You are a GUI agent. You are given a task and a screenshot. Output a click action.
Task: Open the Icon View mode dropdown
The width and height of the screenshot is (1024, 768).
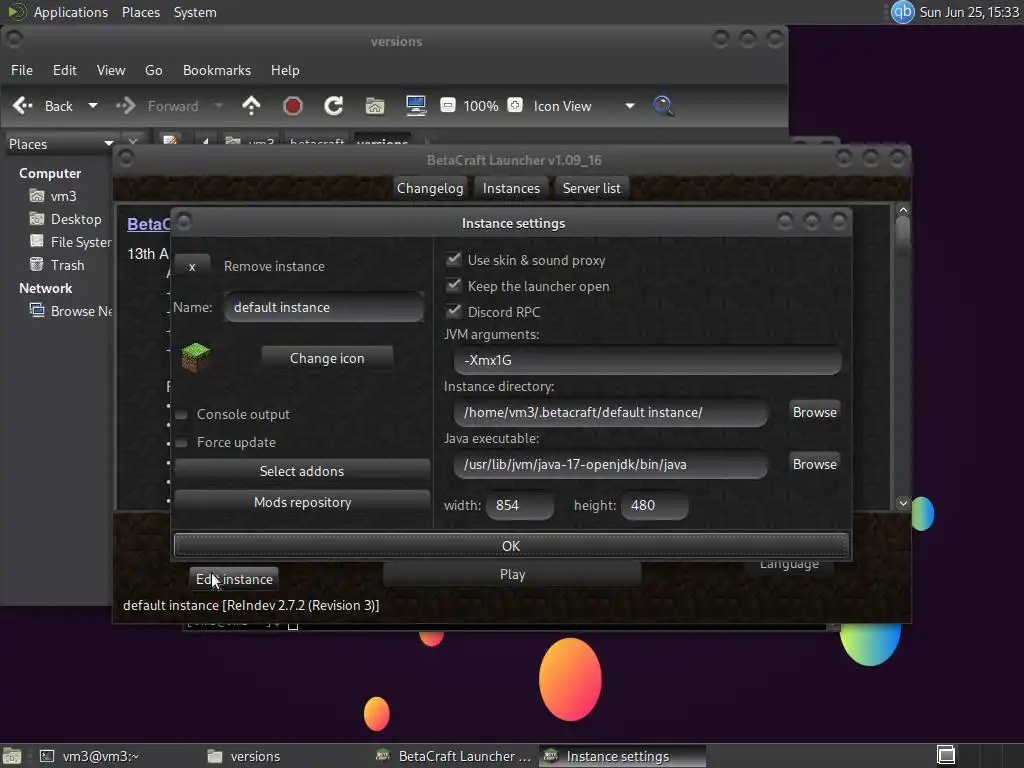click(583, 106)
